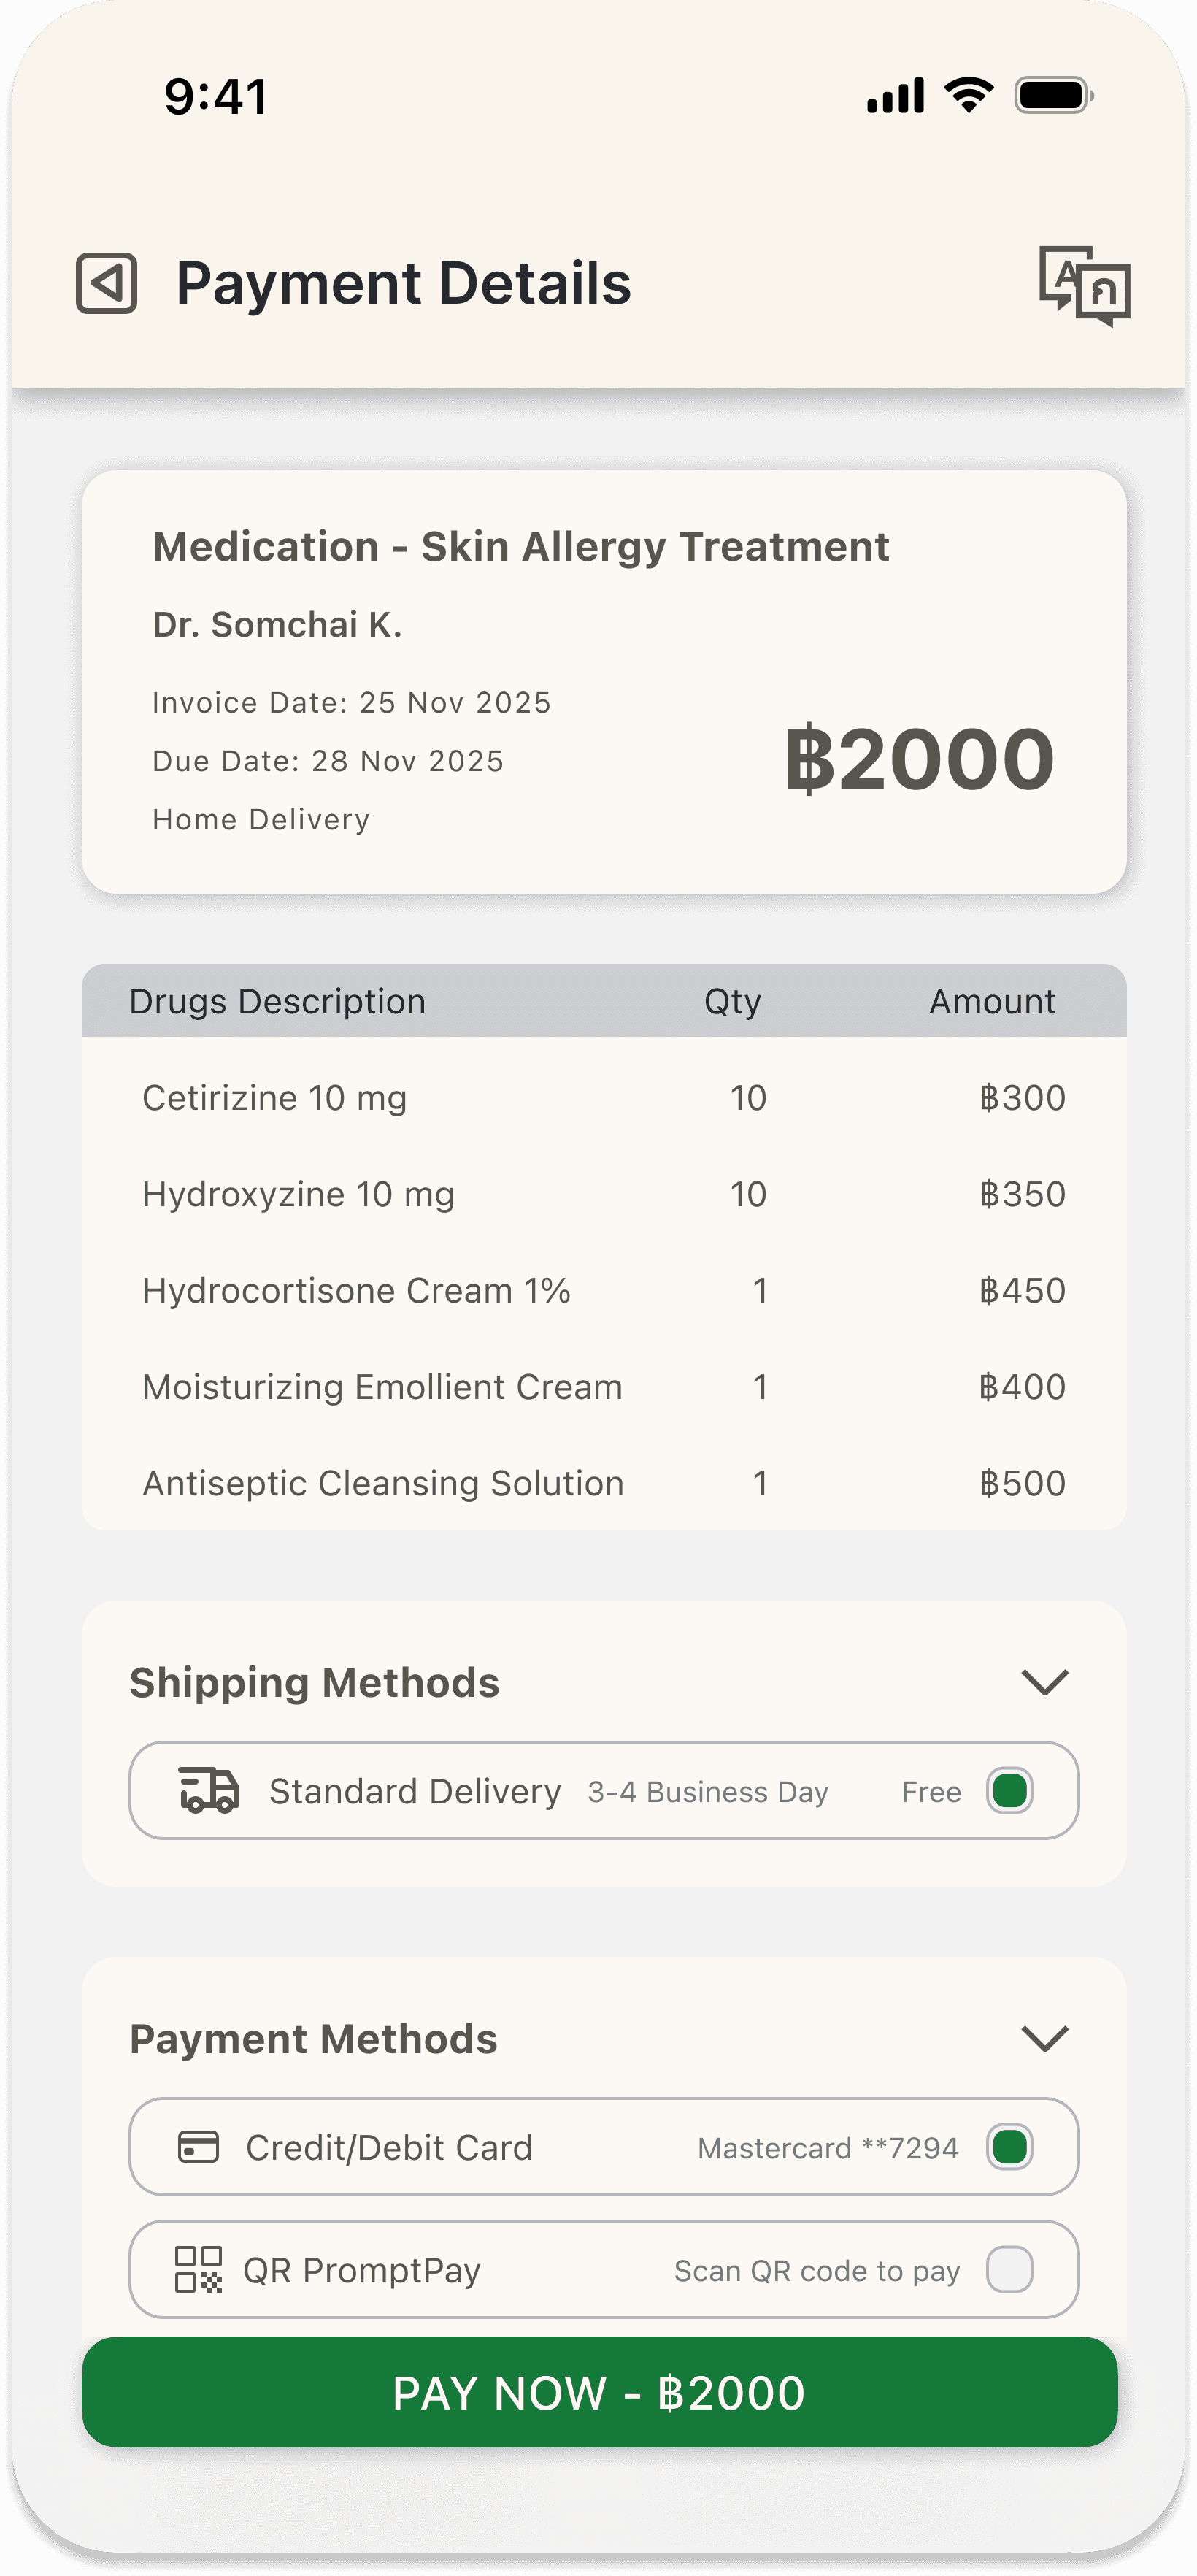Tap the cellular signal icon
The width and height of the screenshot is (1197, 2576).
point(895,95)
